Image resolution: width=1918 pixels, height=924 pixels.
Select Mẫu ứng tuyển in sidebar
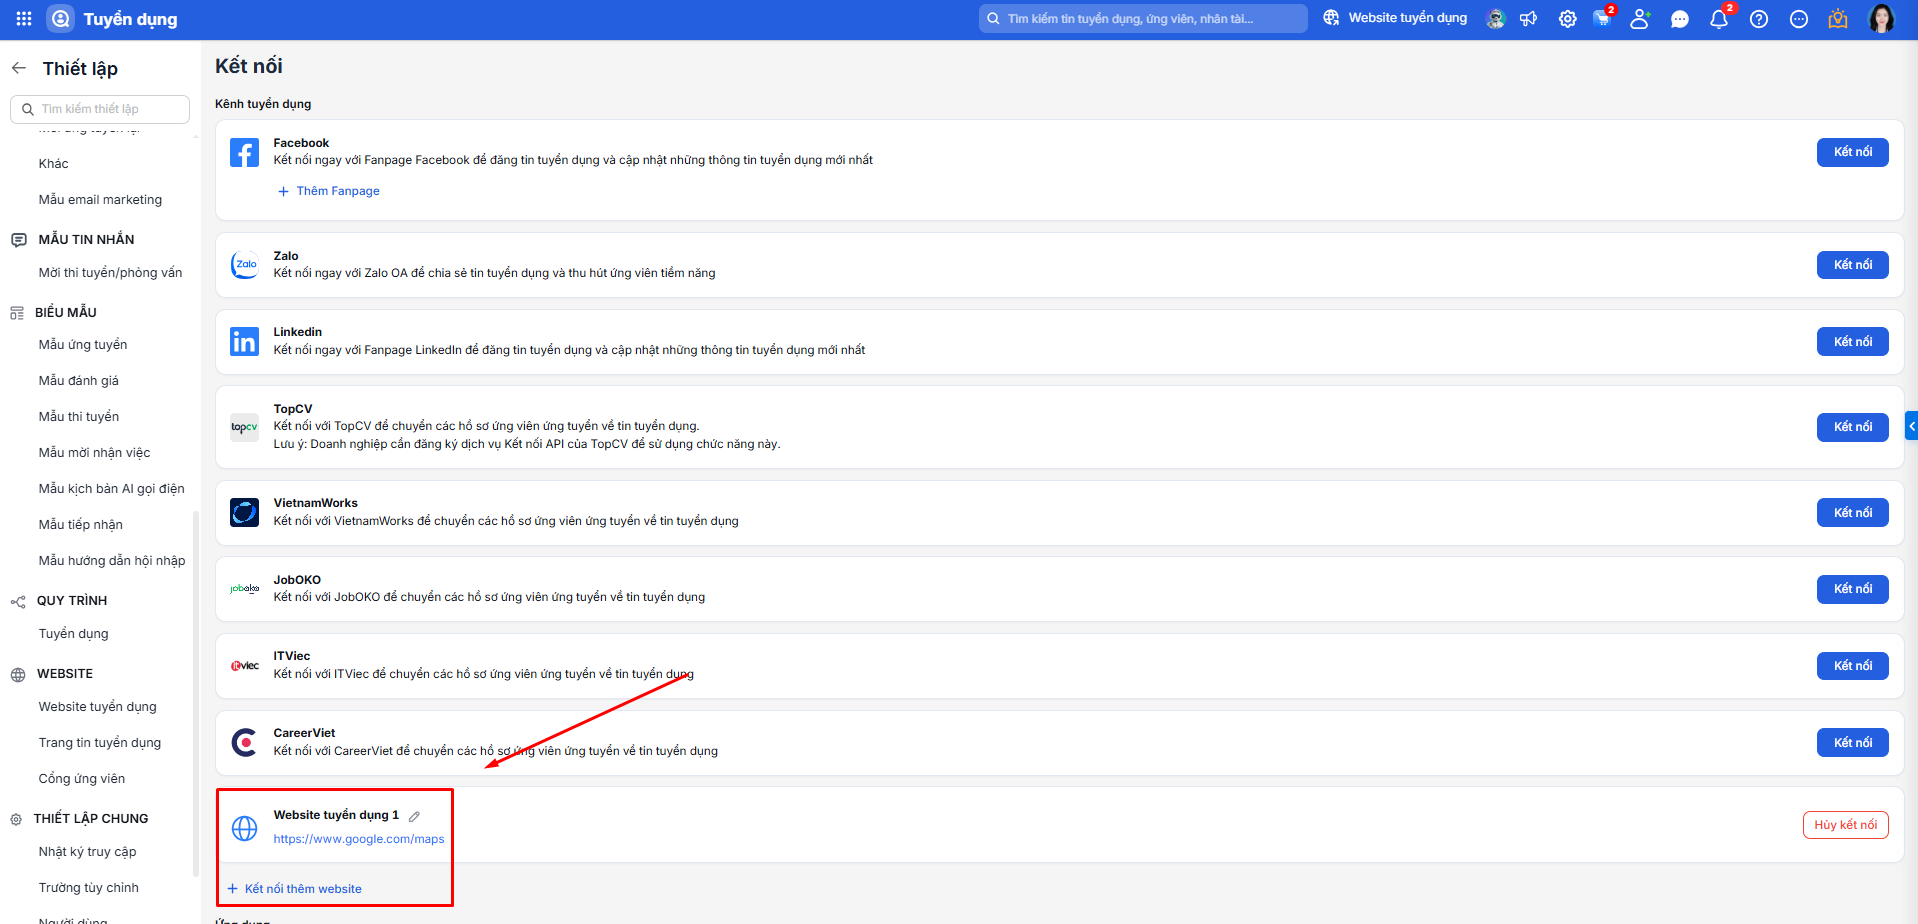(83, 345)
